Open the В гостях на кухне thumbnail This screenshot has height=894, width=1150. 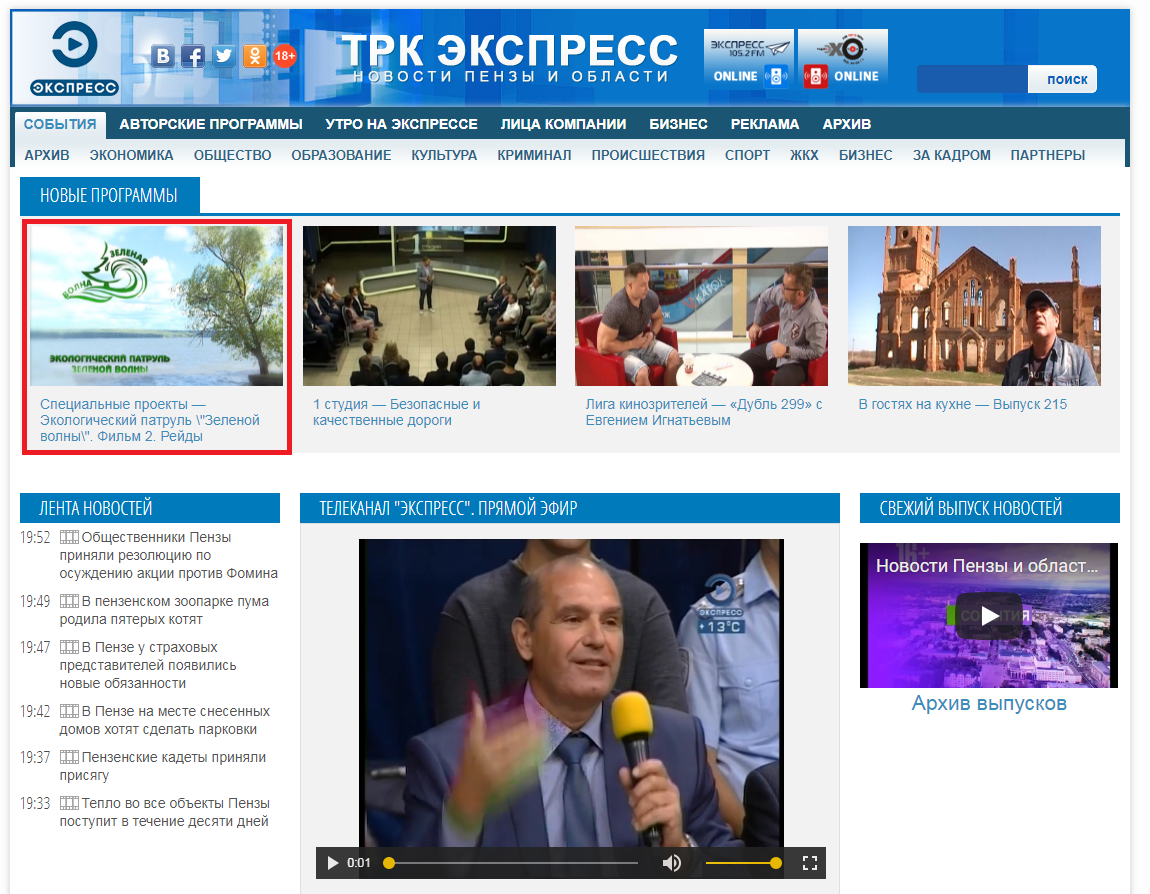[x=973, y=306]
